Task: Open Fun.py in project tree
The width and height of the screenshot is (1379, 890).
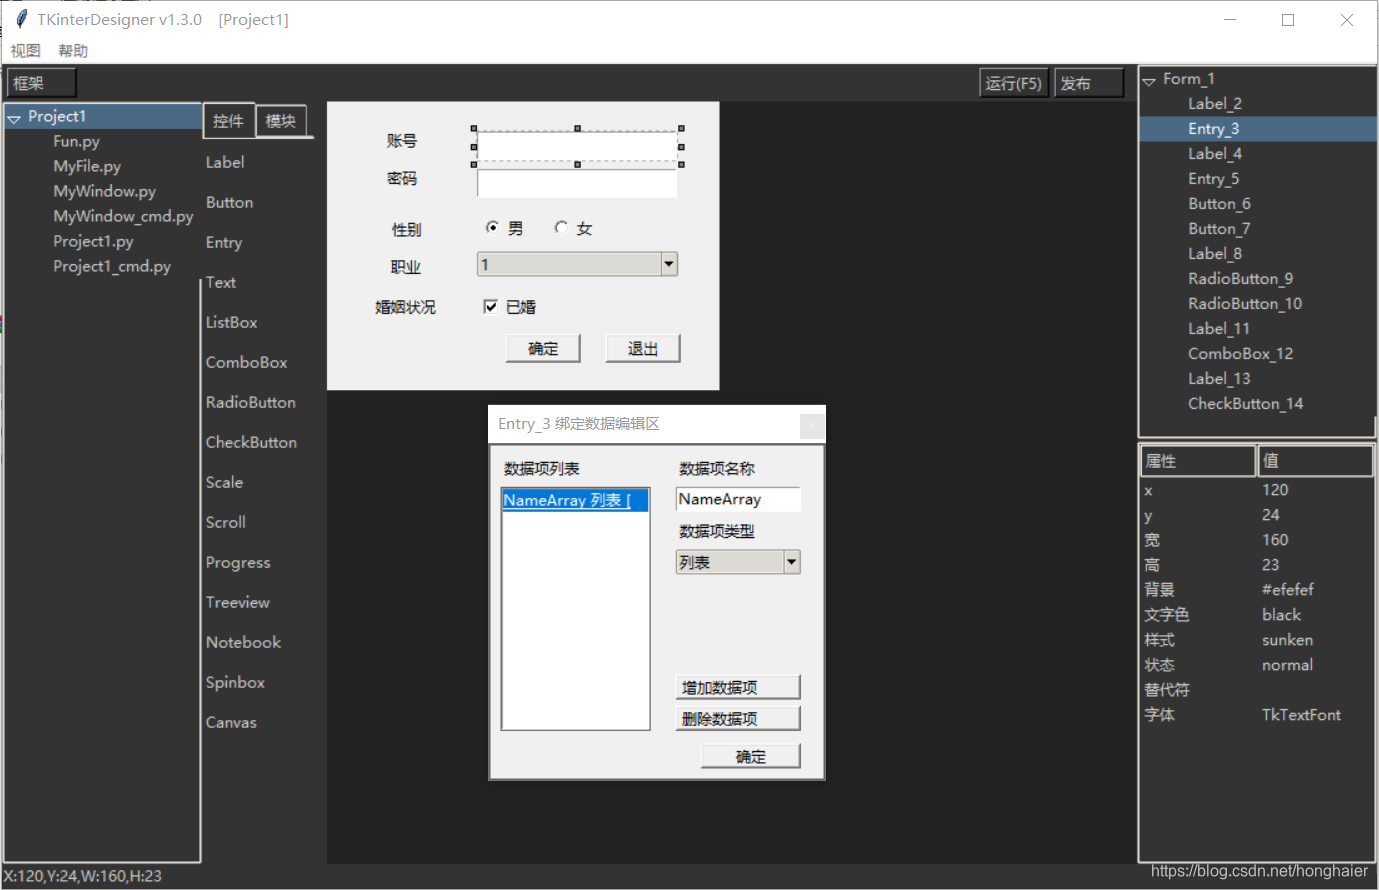Action: (x=76, y=141)
